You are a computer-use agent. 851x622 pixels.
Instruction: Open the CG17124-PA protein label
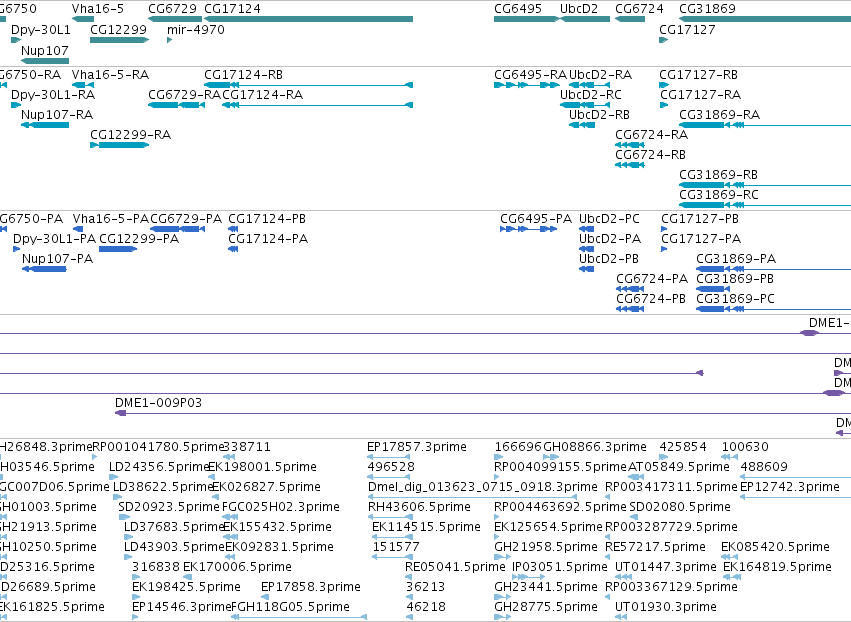coord(268,239)
